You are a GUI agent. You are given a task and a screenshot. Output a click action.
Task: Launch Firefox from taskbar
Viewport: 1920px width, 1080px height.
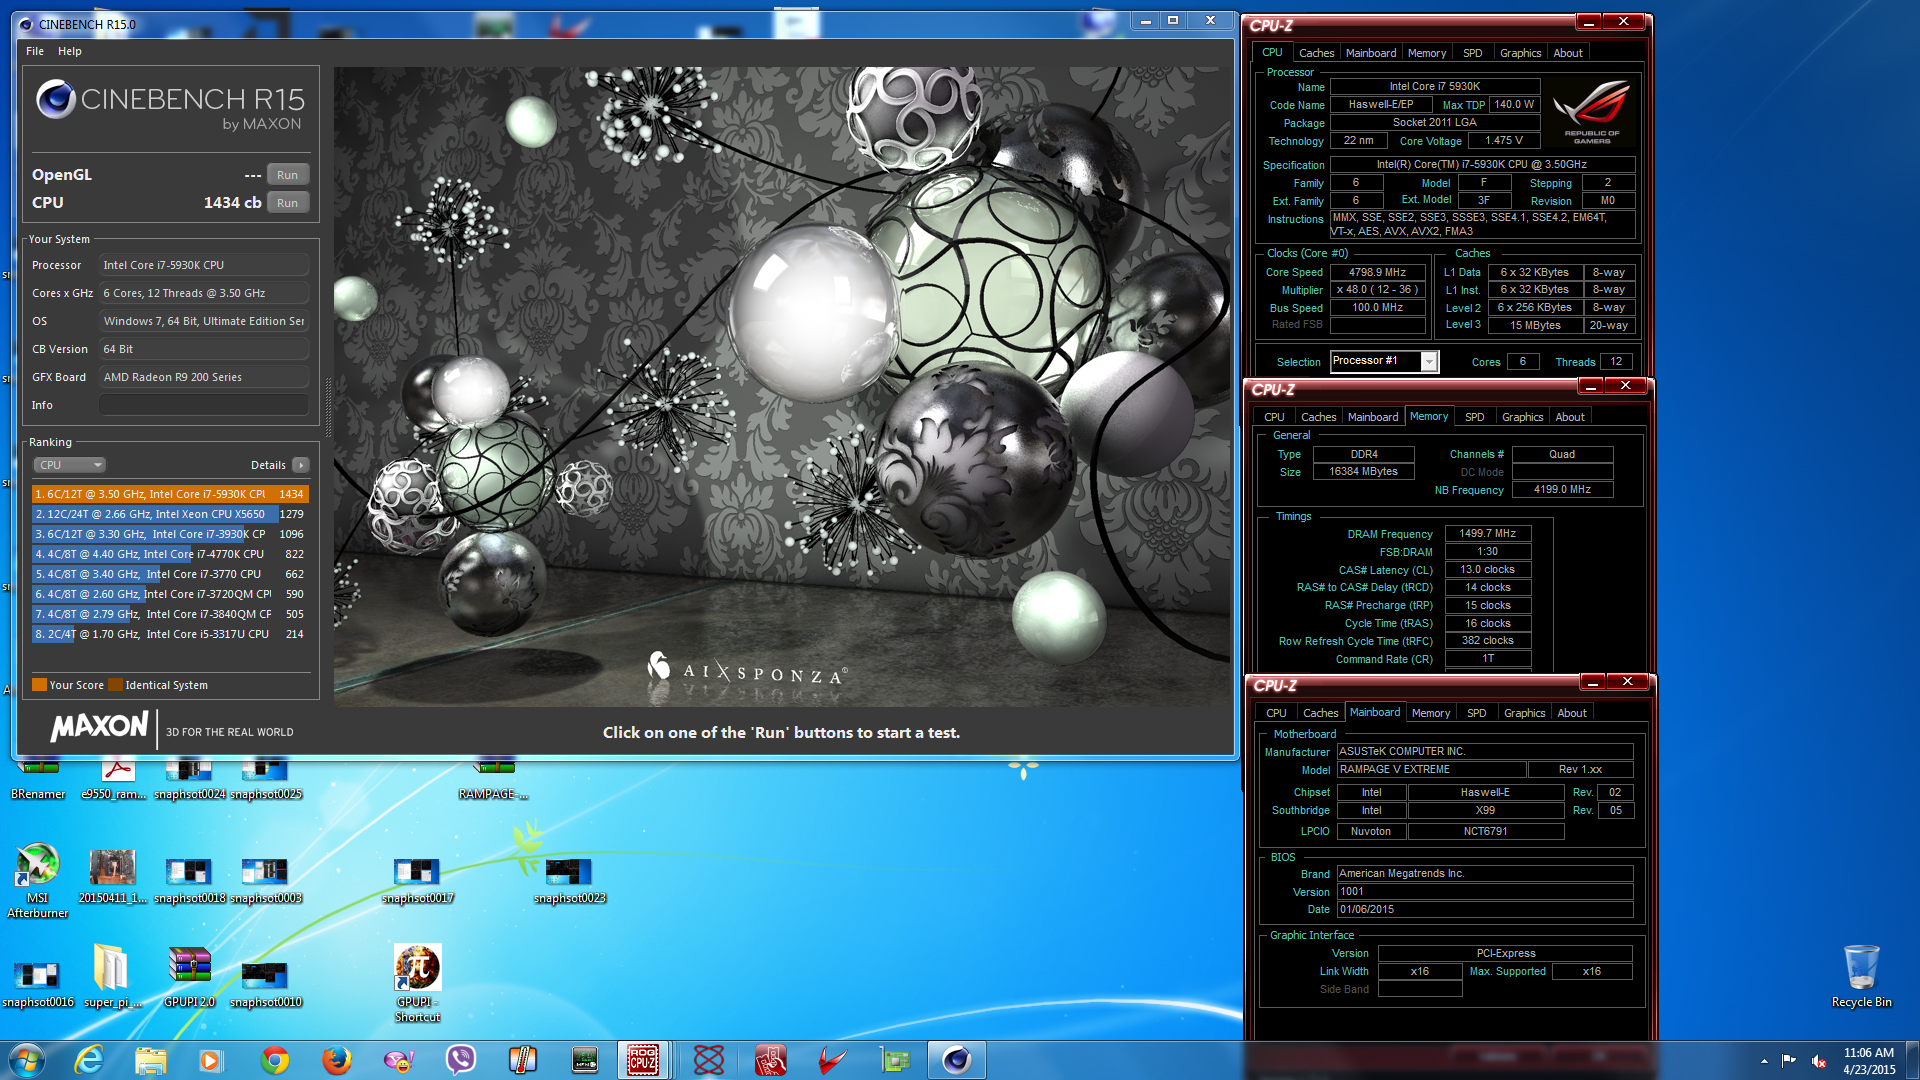click(x=337, y=1060)
